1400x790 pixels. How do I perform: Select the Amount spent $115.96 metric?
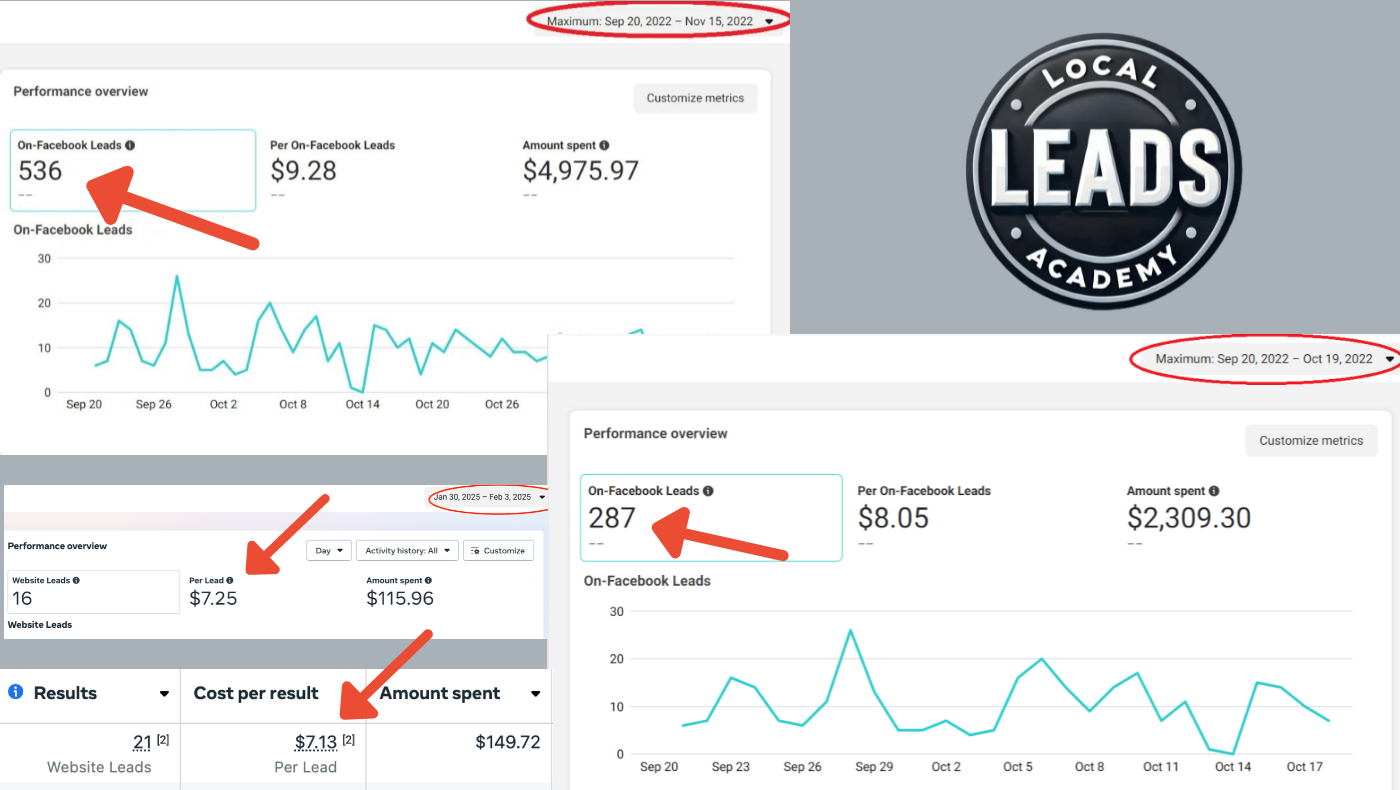tap(400, 592)
